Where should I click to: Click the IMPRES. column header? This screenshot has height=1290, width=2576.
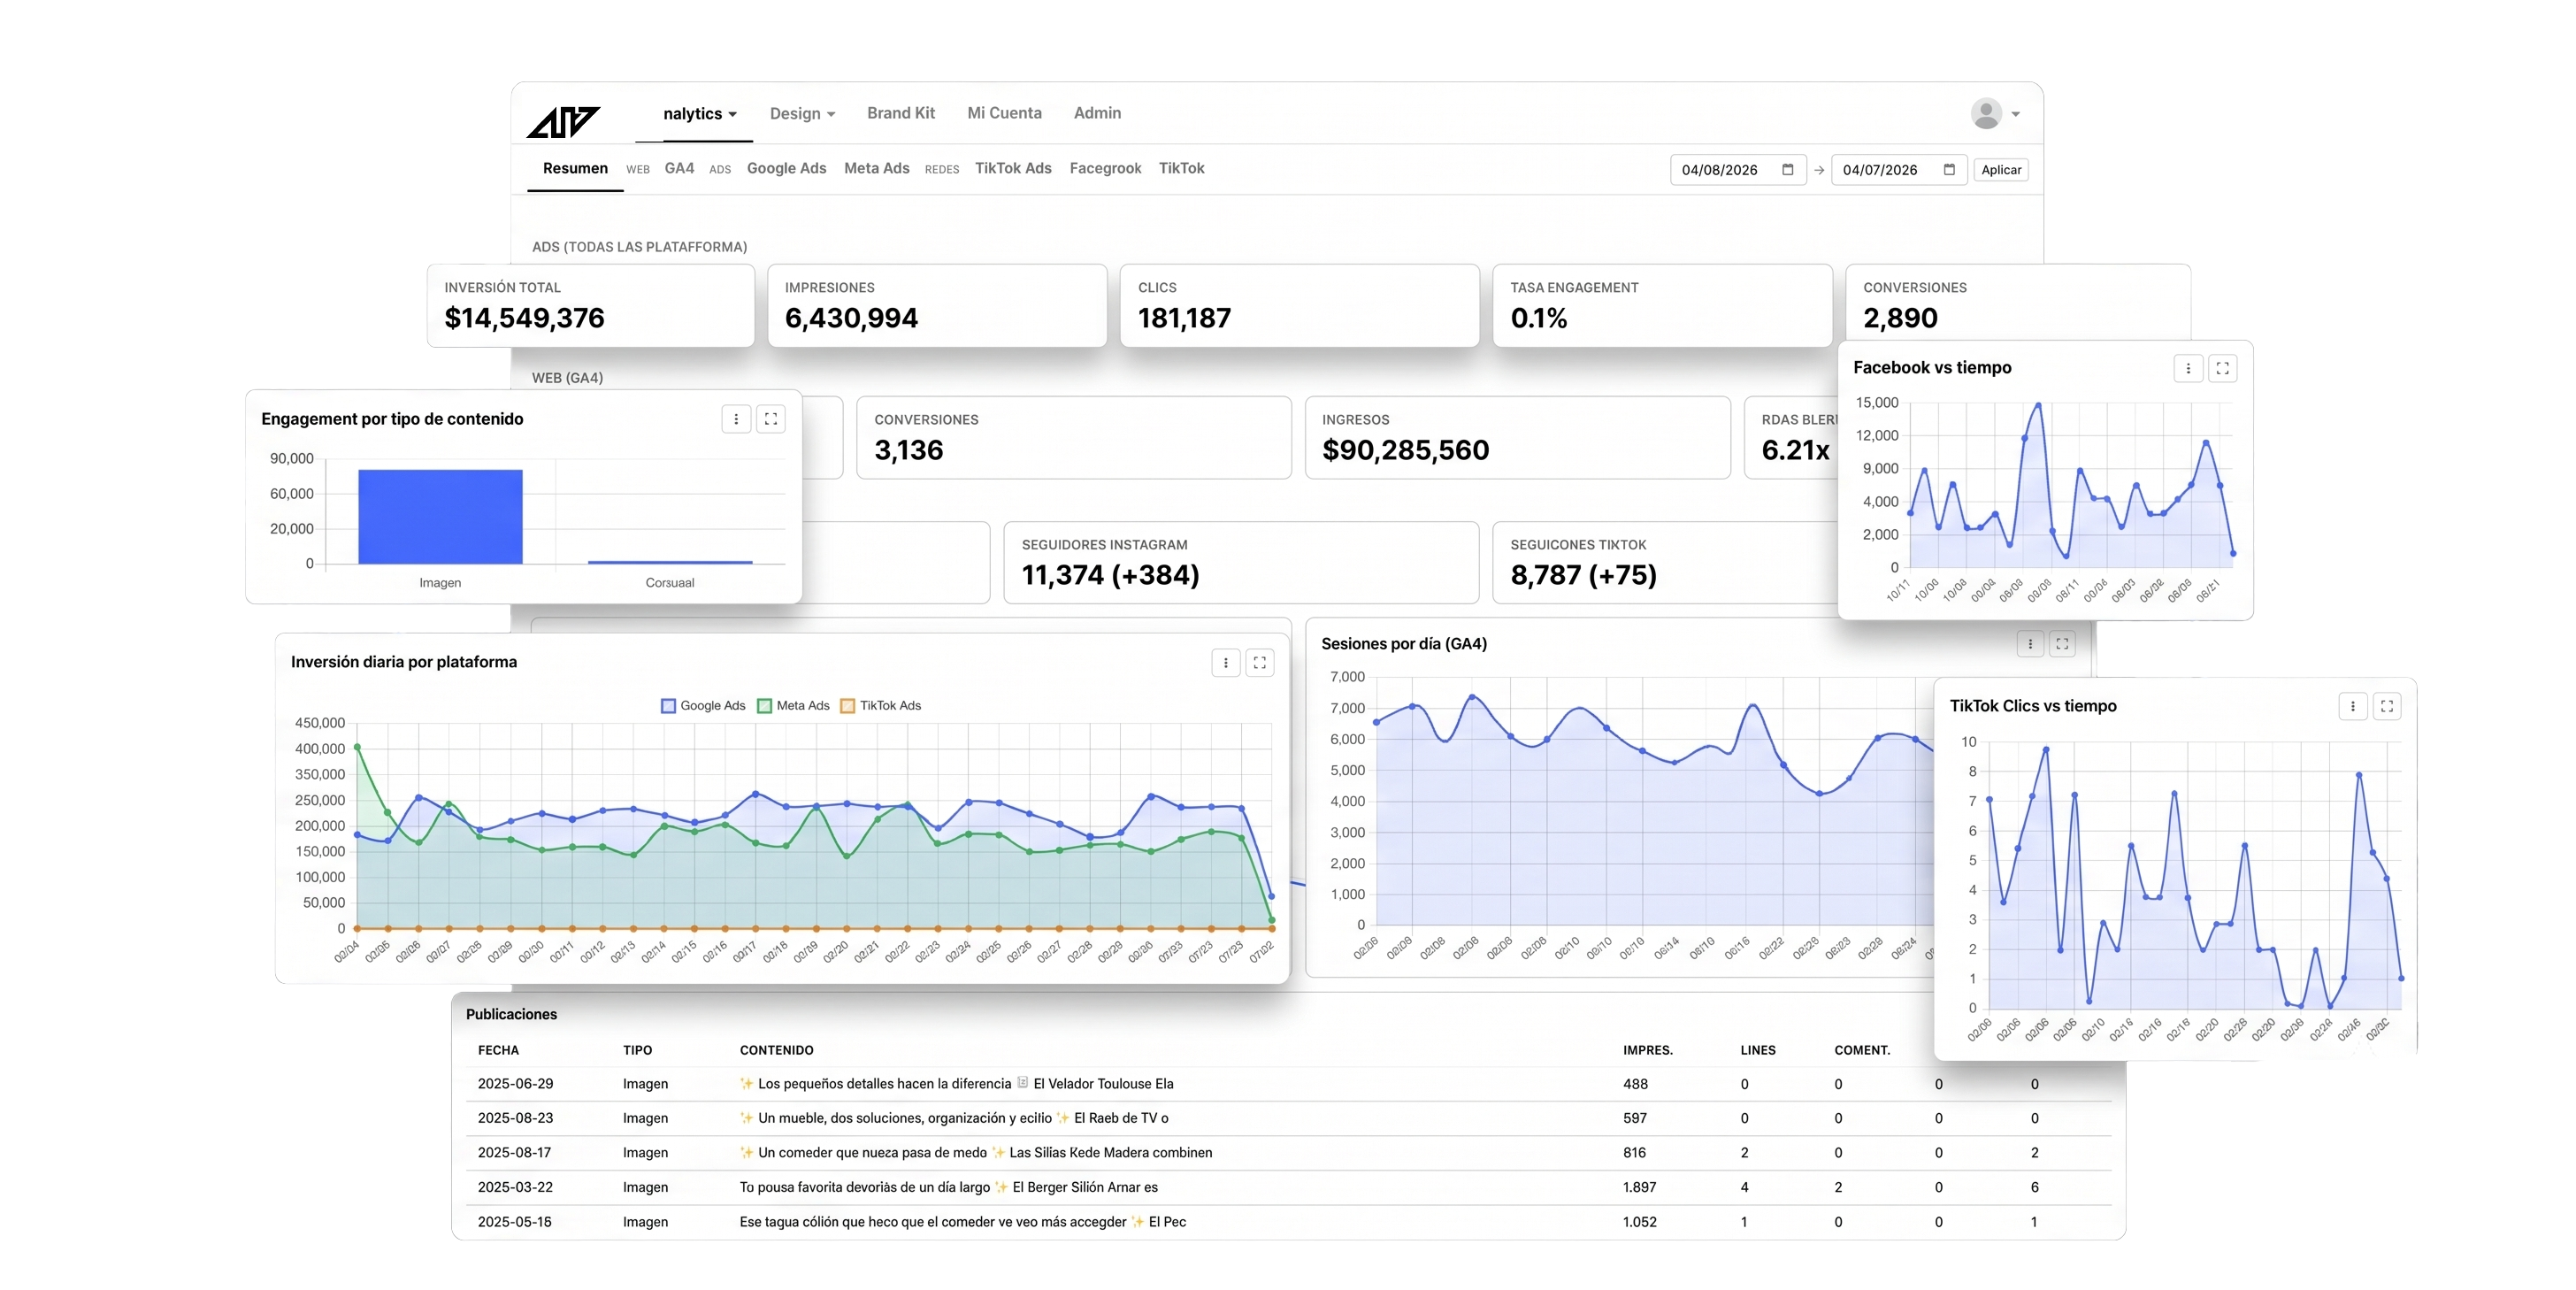click(1647, 1050)
